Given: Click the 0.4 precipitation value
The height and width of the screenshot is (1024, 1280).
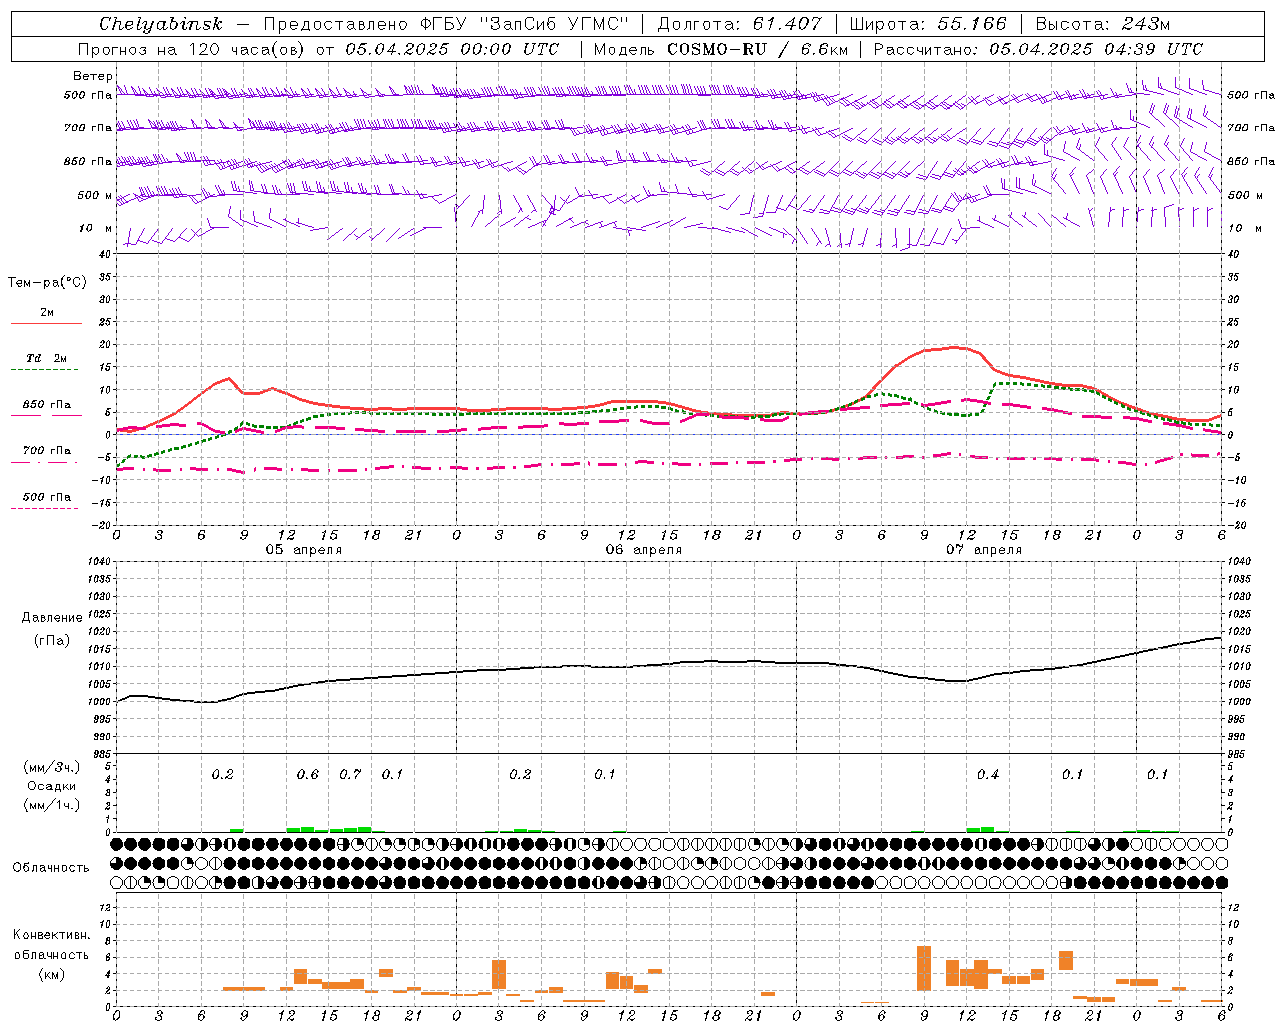Looking at the screenshot, I should tap(988, 775).
